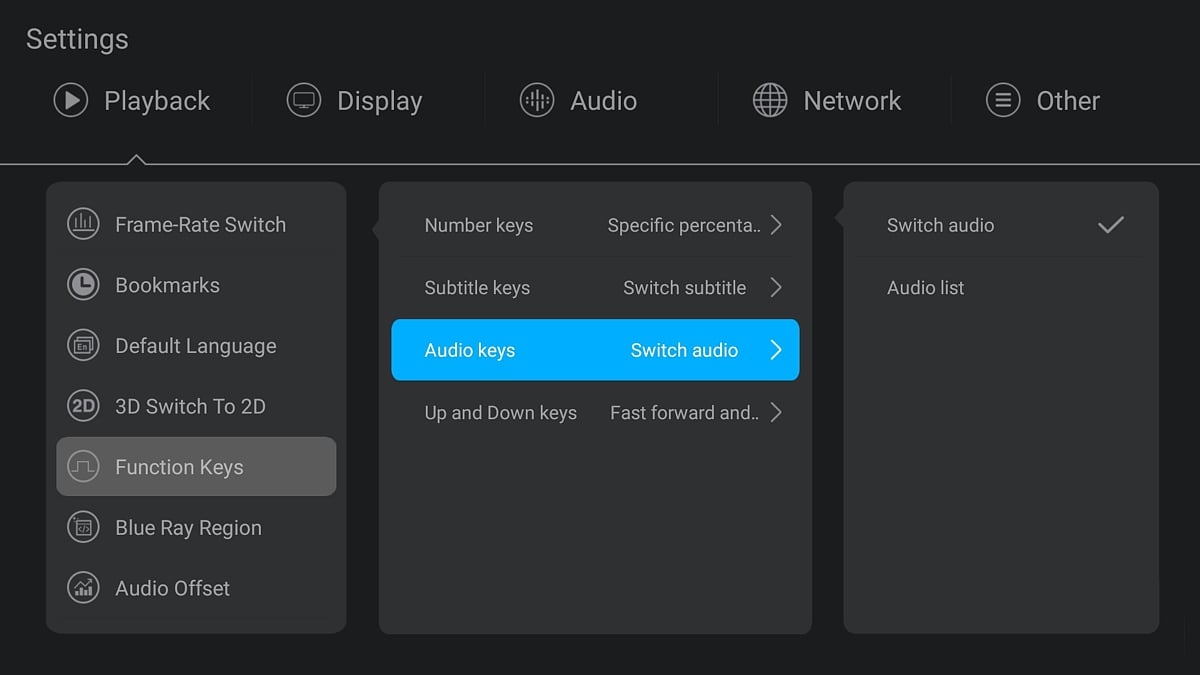Screen dimensions: 1200x675
Task: Select the highlighted Audio keys row
Action: tap(595, 350)
